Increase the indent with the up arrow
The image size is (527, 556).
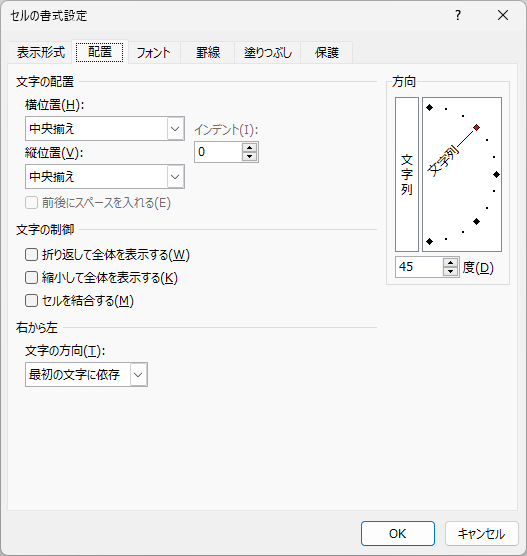click(x=250, y=148)
